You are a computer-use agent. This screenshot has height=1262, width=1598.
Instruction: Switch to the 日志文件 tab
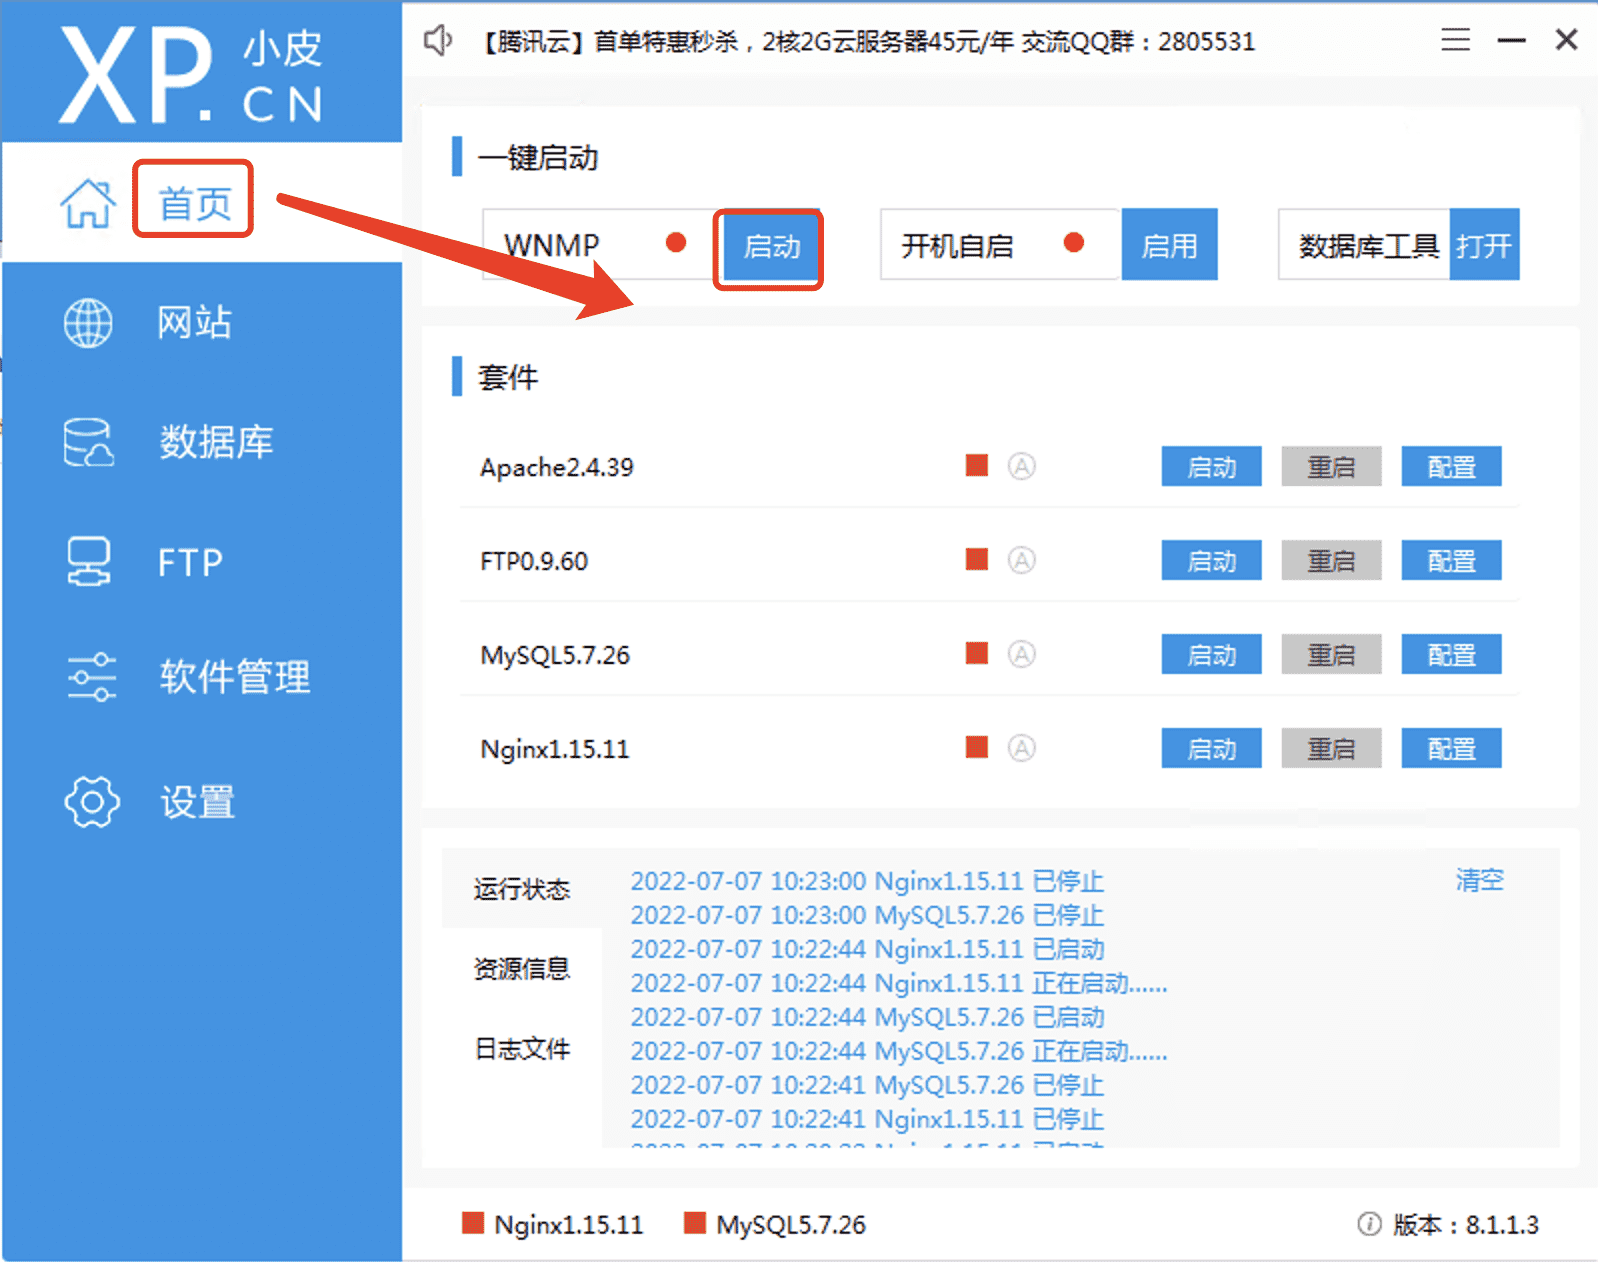pyautogui.click(x=522, y=1048)
